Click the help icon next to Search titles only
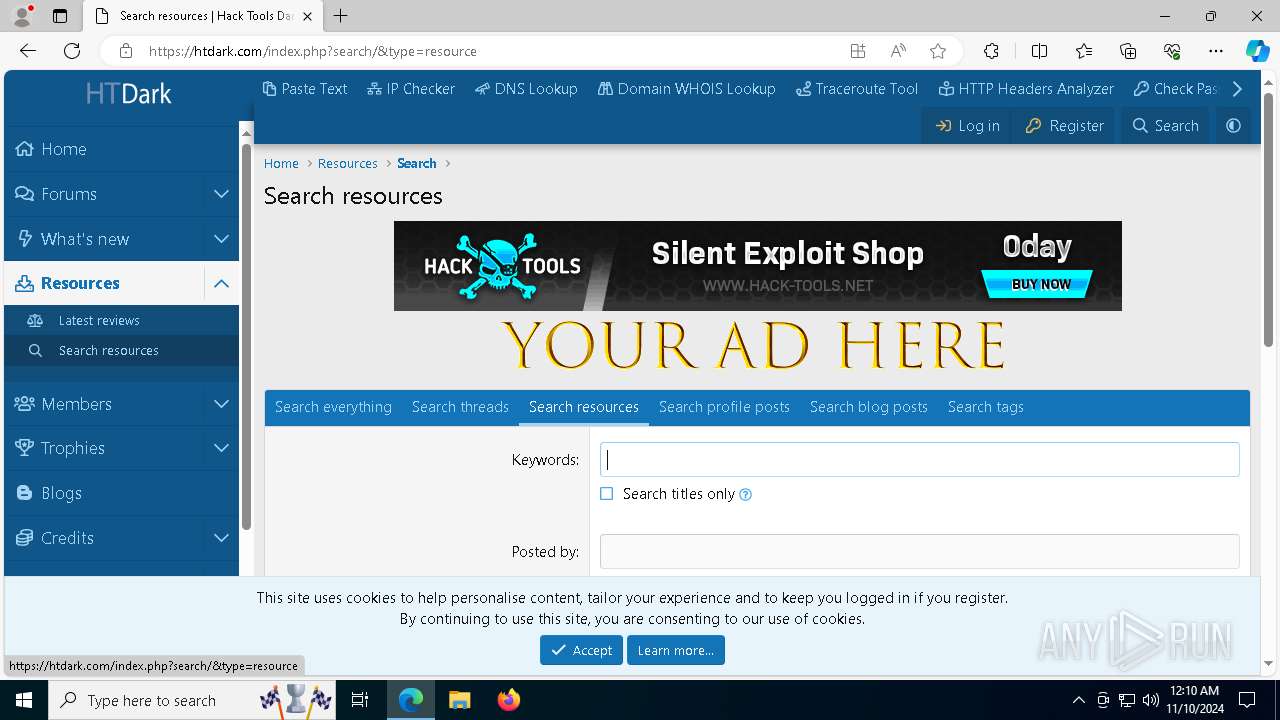The height and width of the screenshot is (720, 1280). [745, 494]
